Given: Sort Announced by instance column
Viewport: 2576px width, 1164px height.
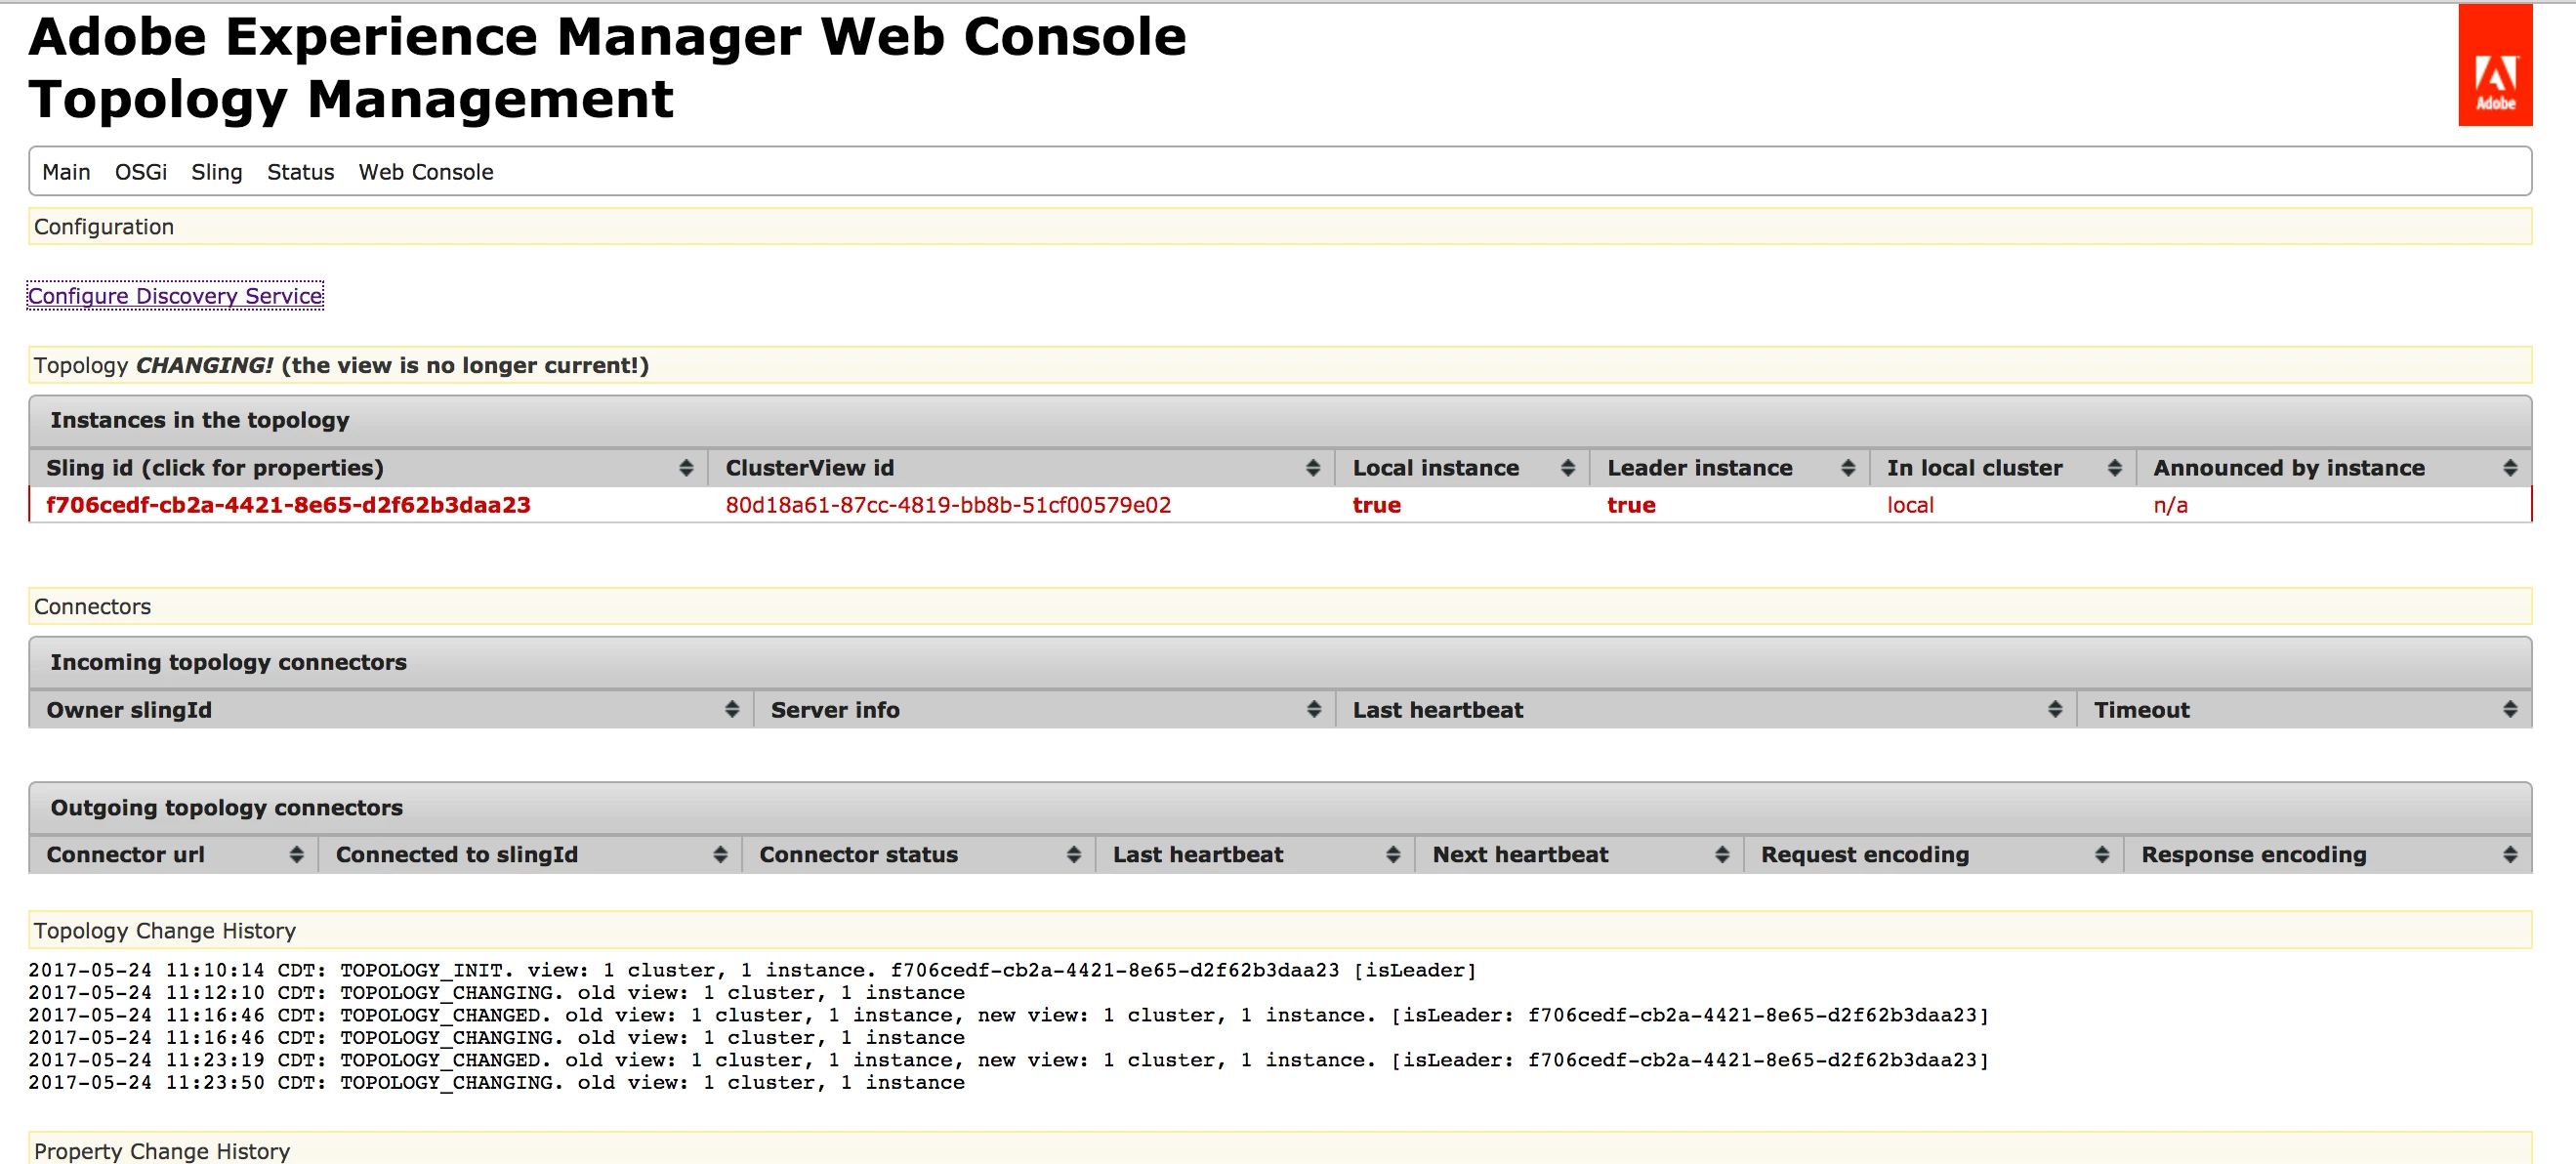Looking at the screenshot, I should pos(2509,468).
